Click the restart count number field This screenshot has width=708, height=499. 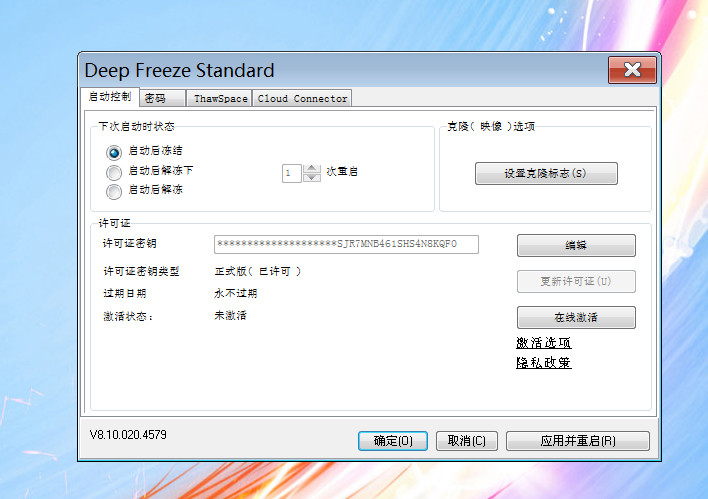coord(292,173)
